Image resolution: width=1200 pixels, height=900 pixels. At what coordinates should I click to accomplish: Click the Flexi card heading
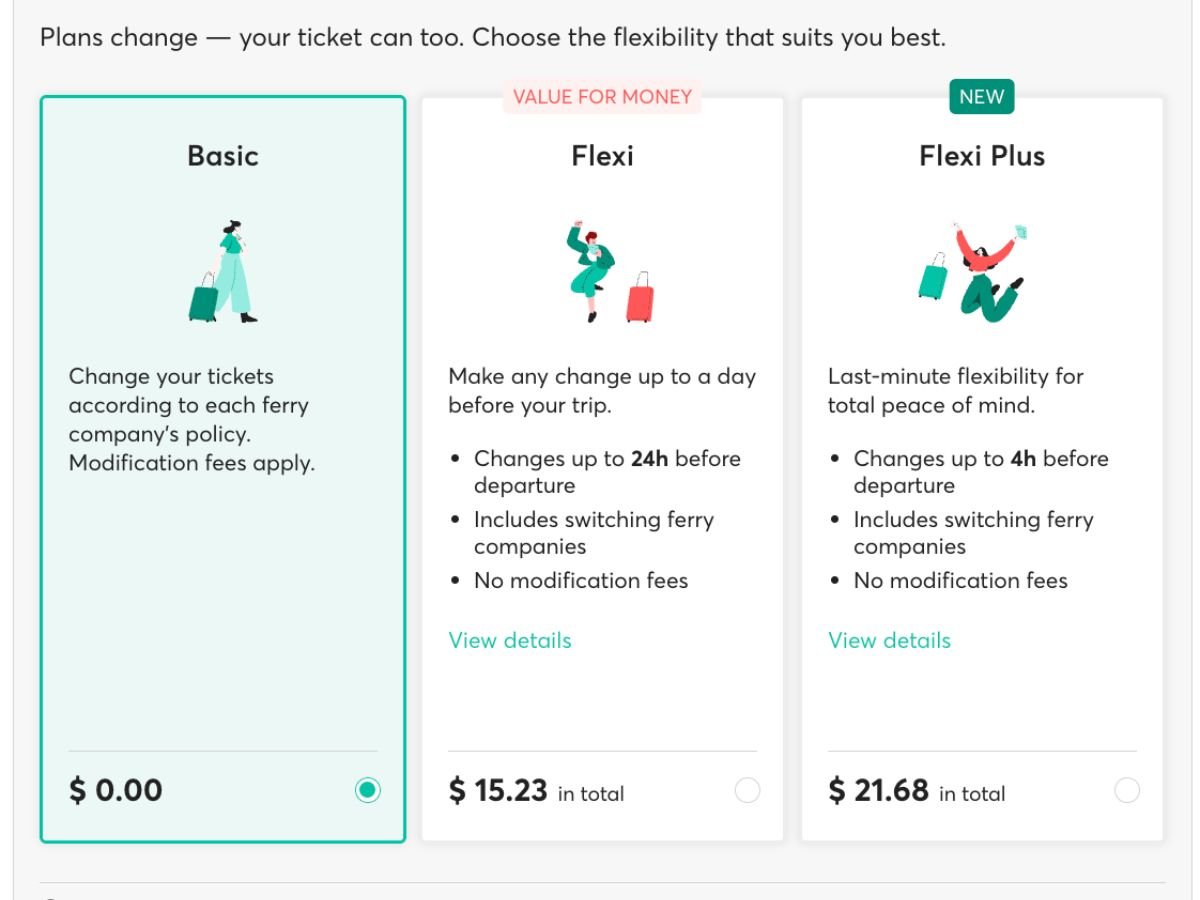(602, 156)
